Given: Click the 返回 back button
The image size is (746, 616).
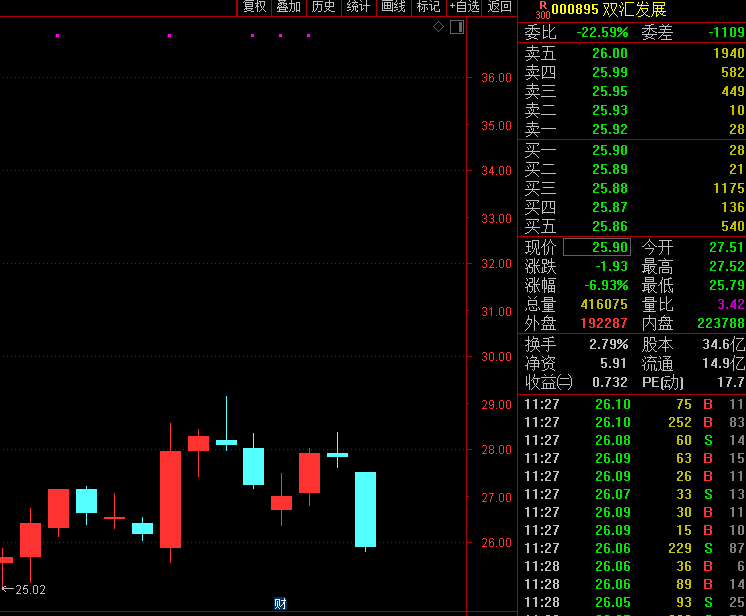Looking at the screenshot, I should point(500,7).
